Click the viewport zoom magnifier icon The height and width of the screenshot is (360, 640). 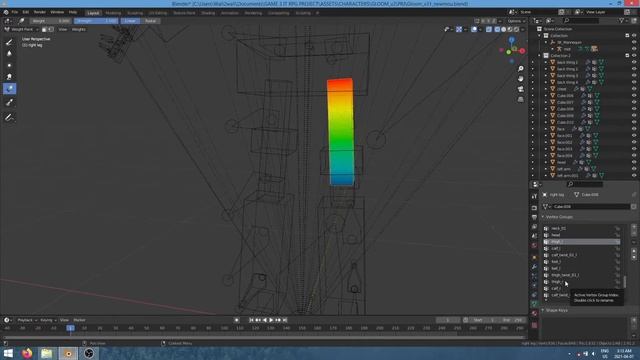tap(520, 69)
